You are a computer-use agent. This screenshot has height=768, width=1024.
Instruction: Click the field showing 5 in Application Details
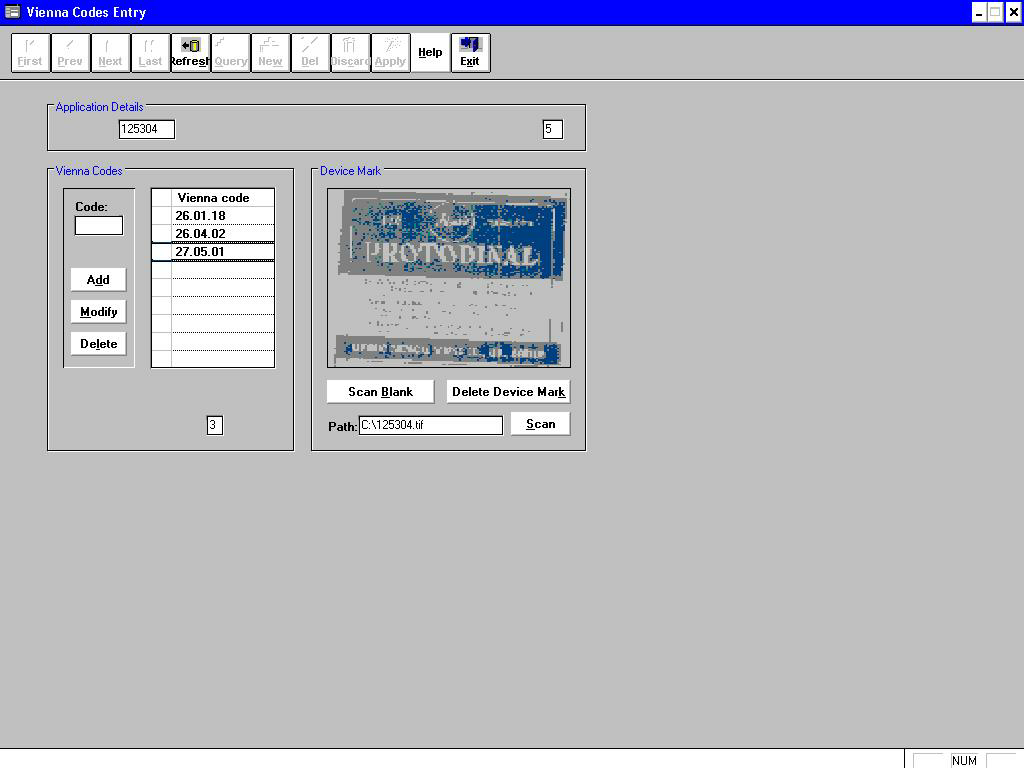click(552, 129)
